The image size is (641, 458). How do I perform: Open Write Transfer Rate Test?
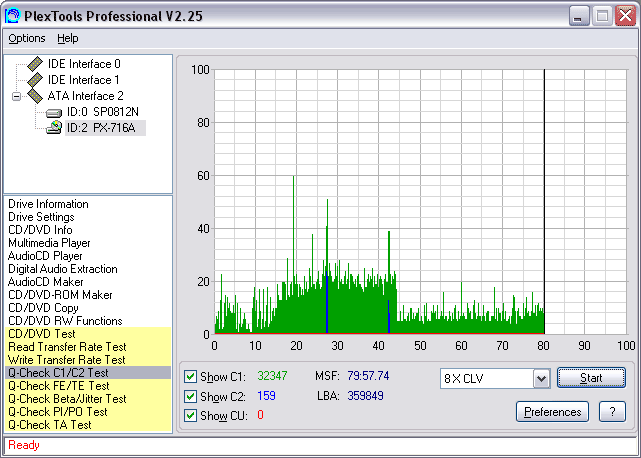[x=88, y=360]
